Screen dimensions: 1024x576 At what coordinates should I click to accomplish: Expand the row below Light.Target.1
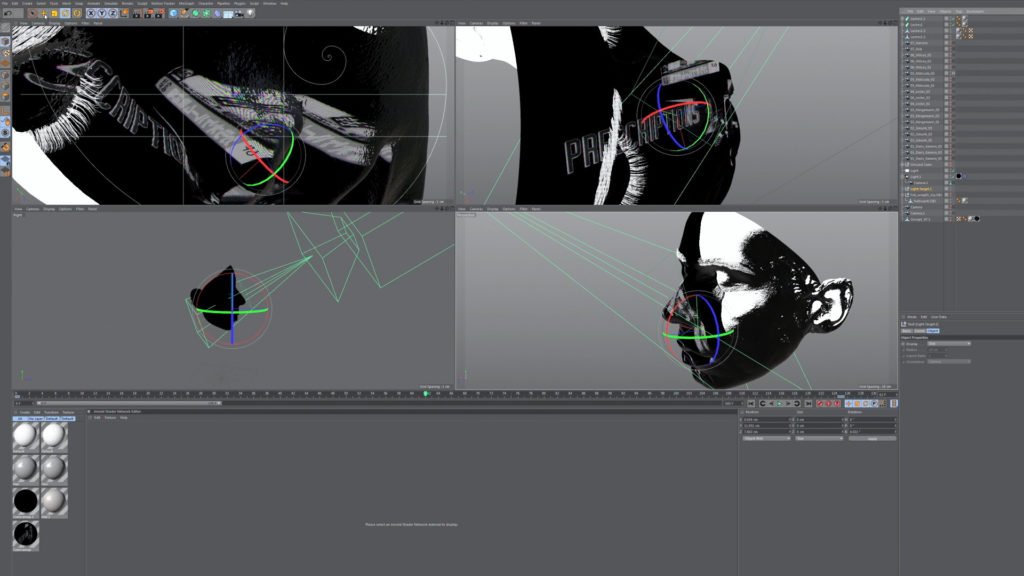pyautogui.click(x=903, y=195)
